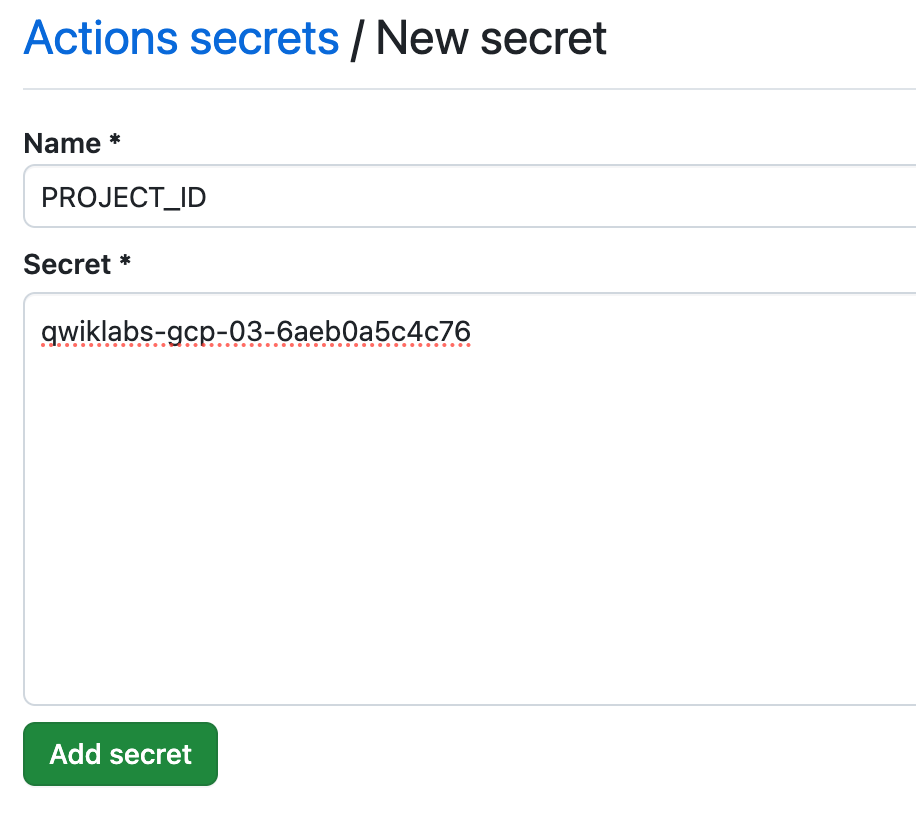Click the required asterisk beside Name
The height and width of the screenshot is (822, 916).
click(x=115, y=142)
